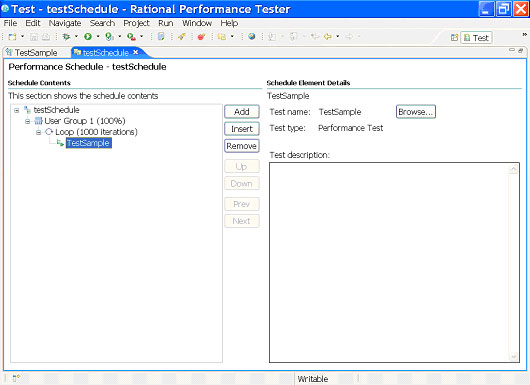The width and height of the screenshot is (530, 385).
Task: Click the description scrollbar up arrow
Action: [514, 168]
